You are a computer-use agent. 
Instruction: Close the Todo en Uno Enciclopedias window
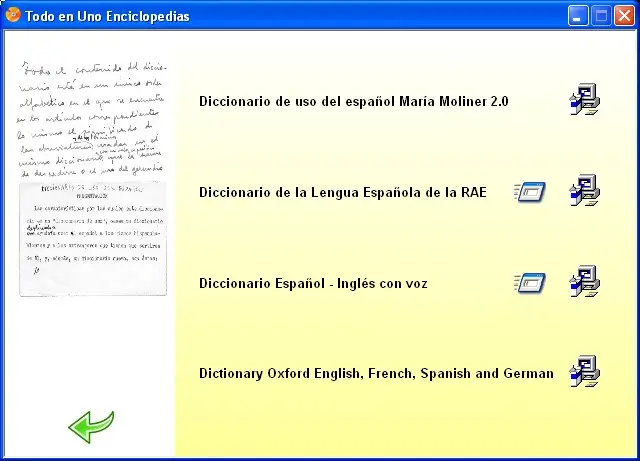(624, 16)
